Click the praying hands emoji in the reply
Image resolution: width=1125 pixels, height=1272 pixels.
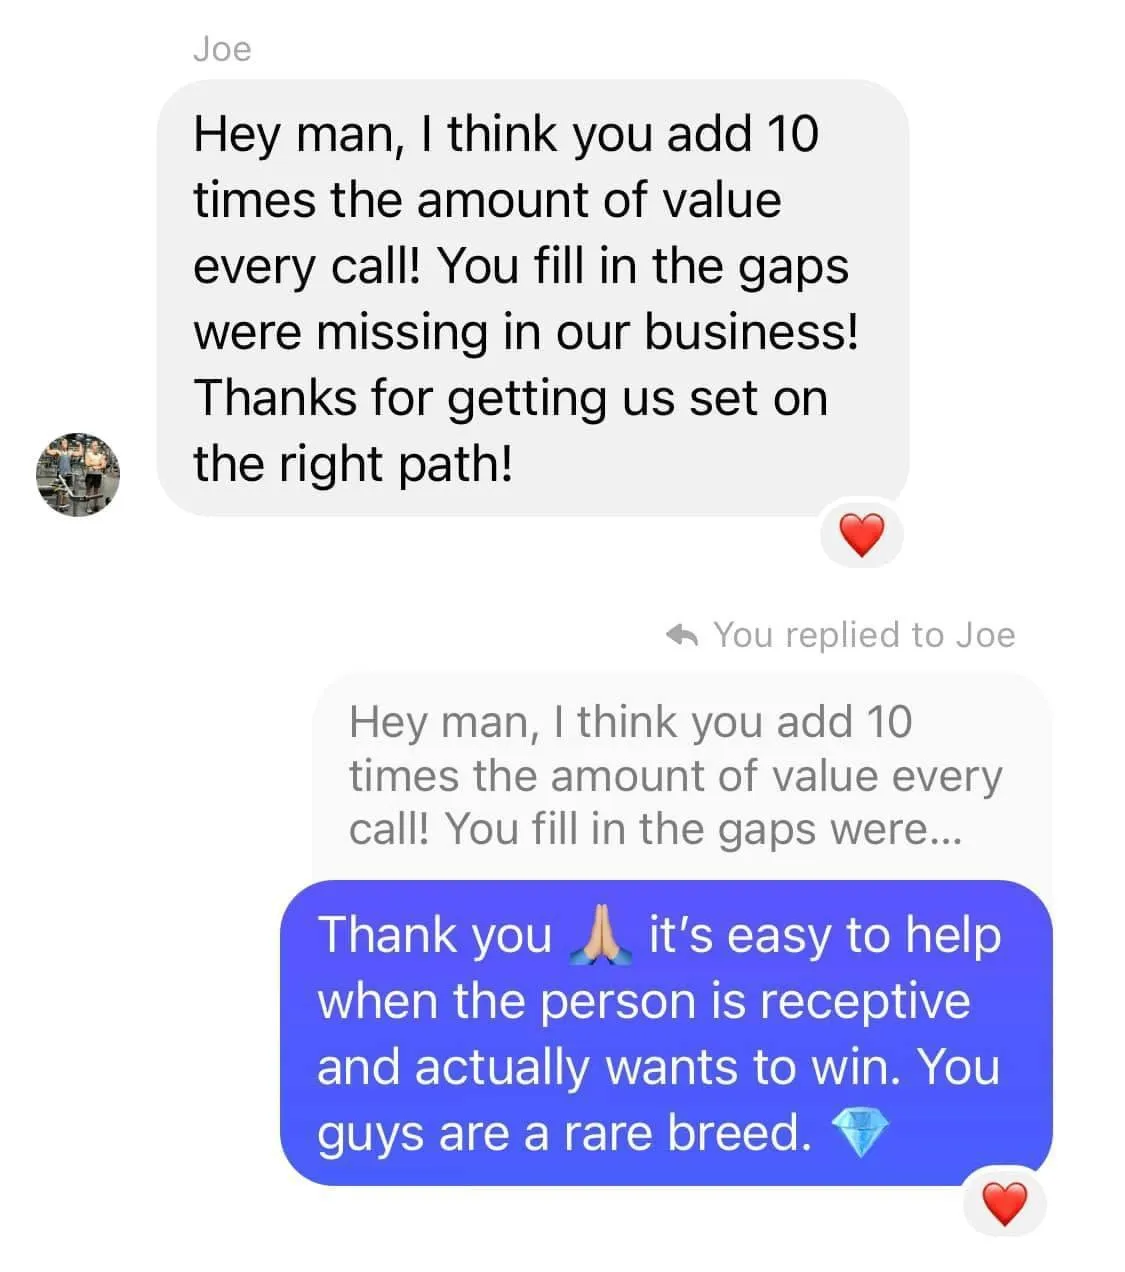pyautogui.click(x=600, y=936)
